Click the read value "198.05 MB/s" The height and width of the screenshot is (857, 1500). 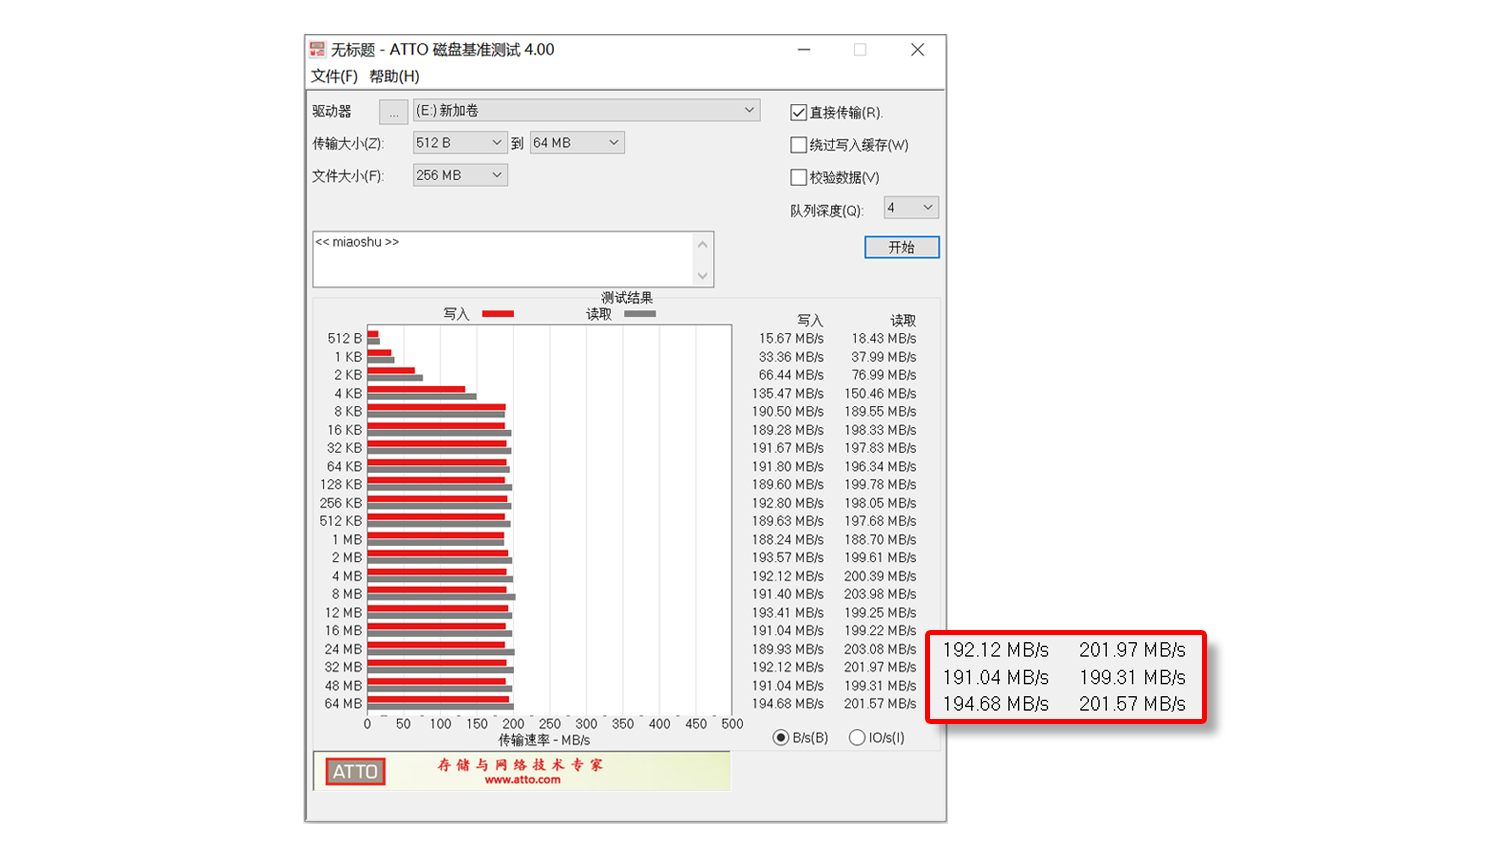[880, 503]
